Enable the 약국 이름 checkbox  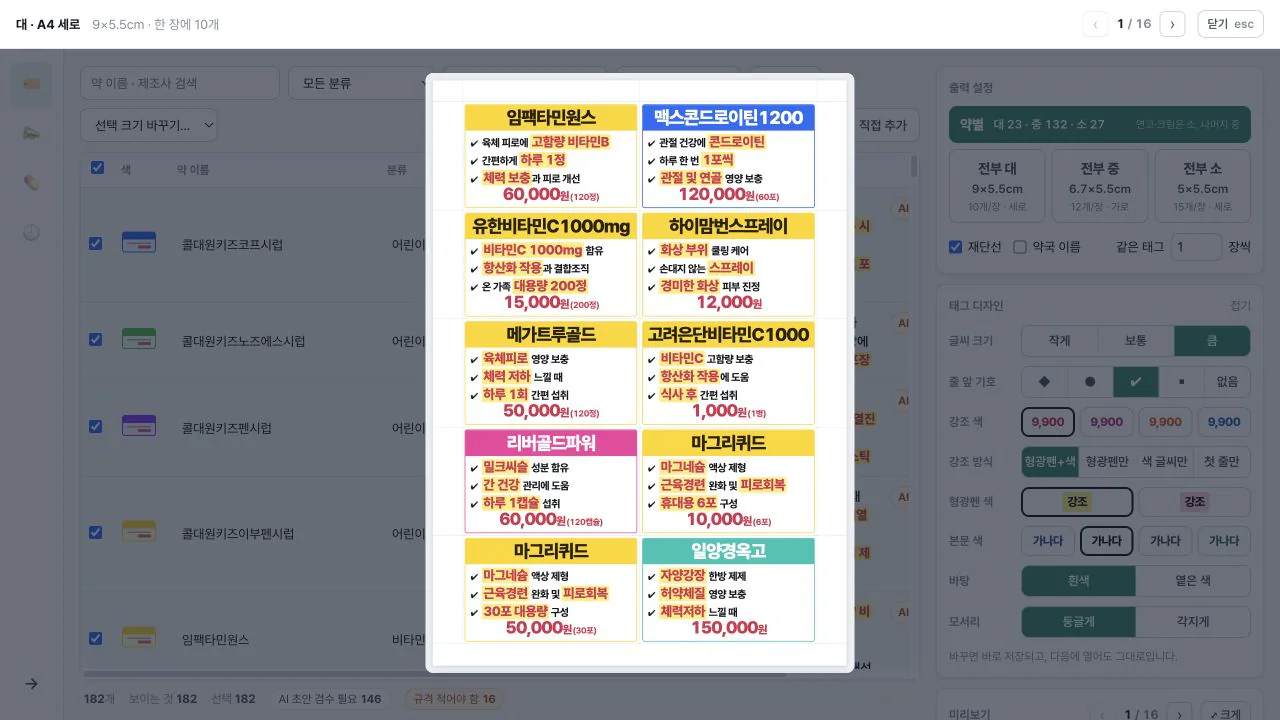[x=1020, y=247]
